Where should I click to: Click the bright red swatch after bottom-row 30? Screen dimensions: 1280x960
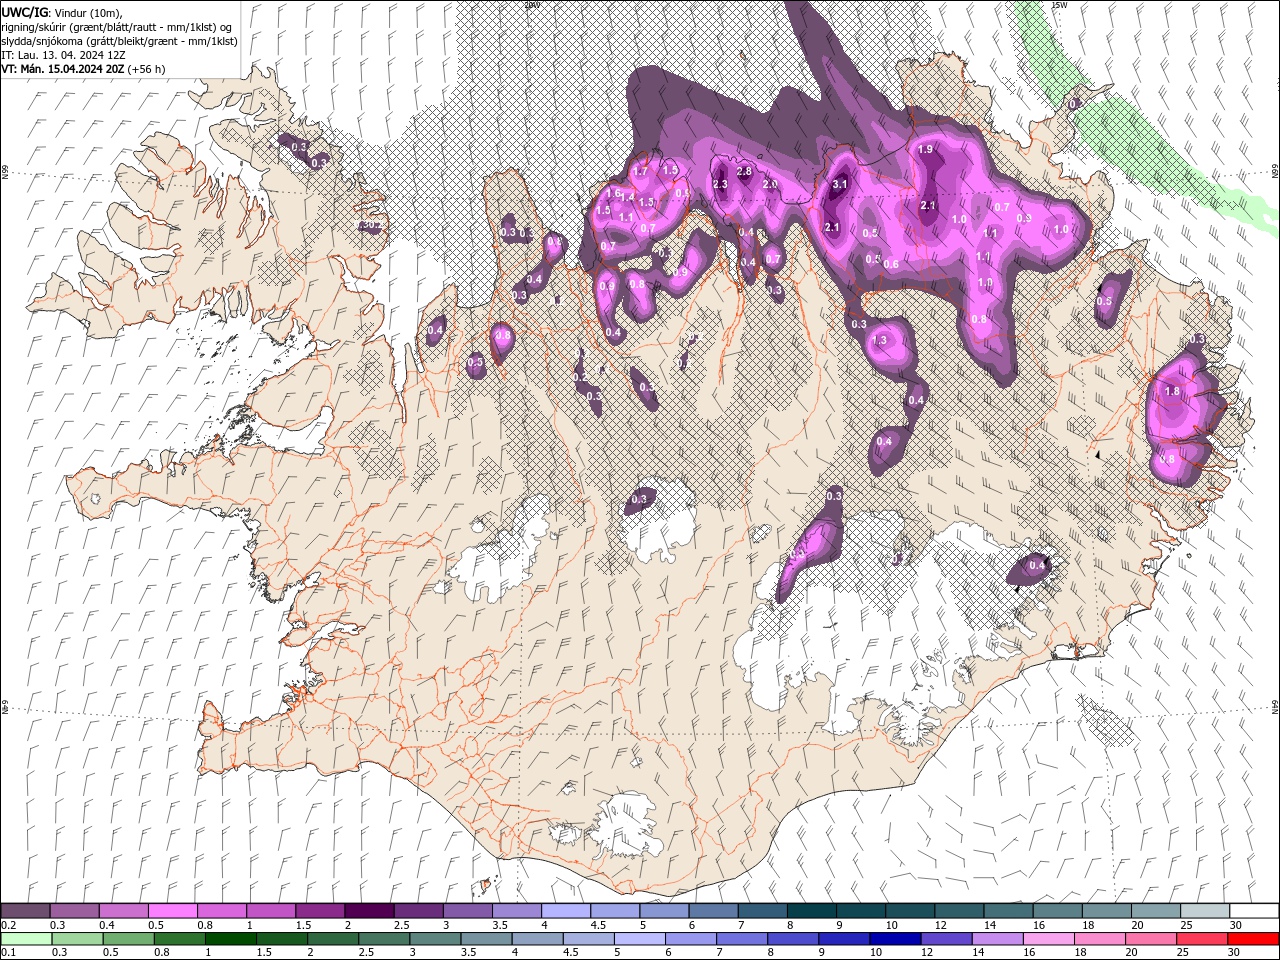pyautogui.click(x=1253, y=939)
